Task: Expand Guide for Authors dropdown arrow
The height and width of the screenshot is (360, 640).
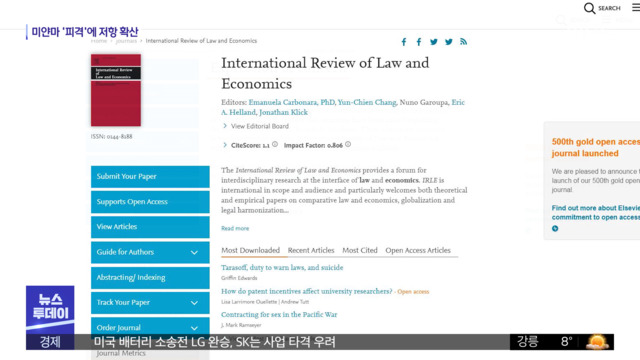Action: (194, 253)
